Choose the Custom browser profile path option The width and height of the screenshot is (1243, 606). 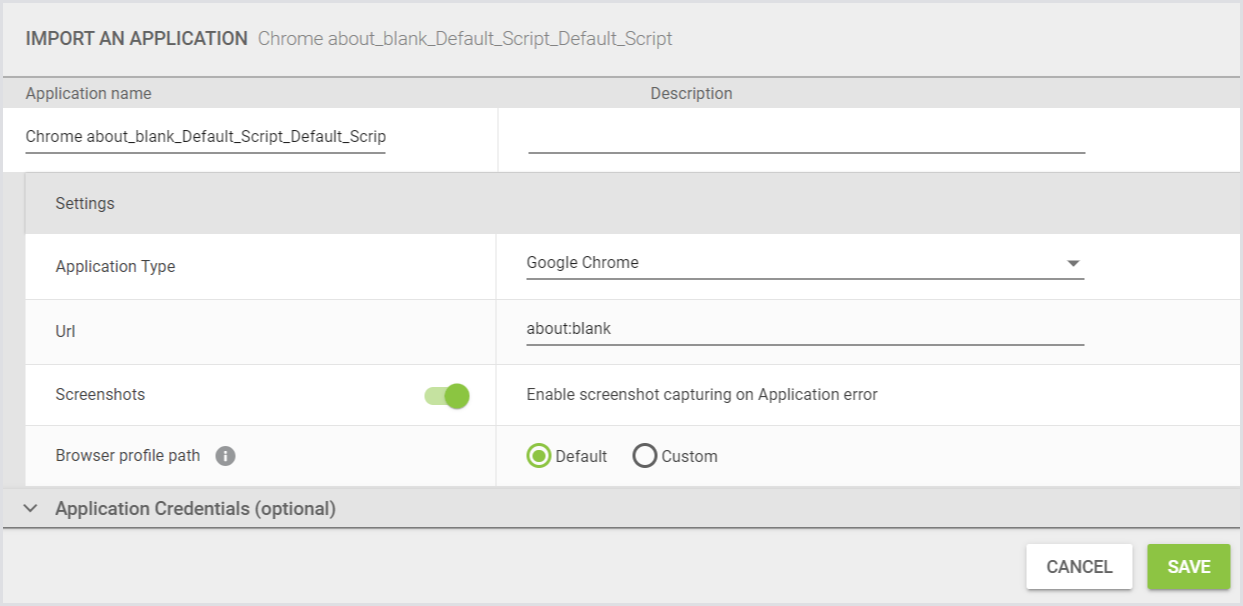(x=647, y=456)
